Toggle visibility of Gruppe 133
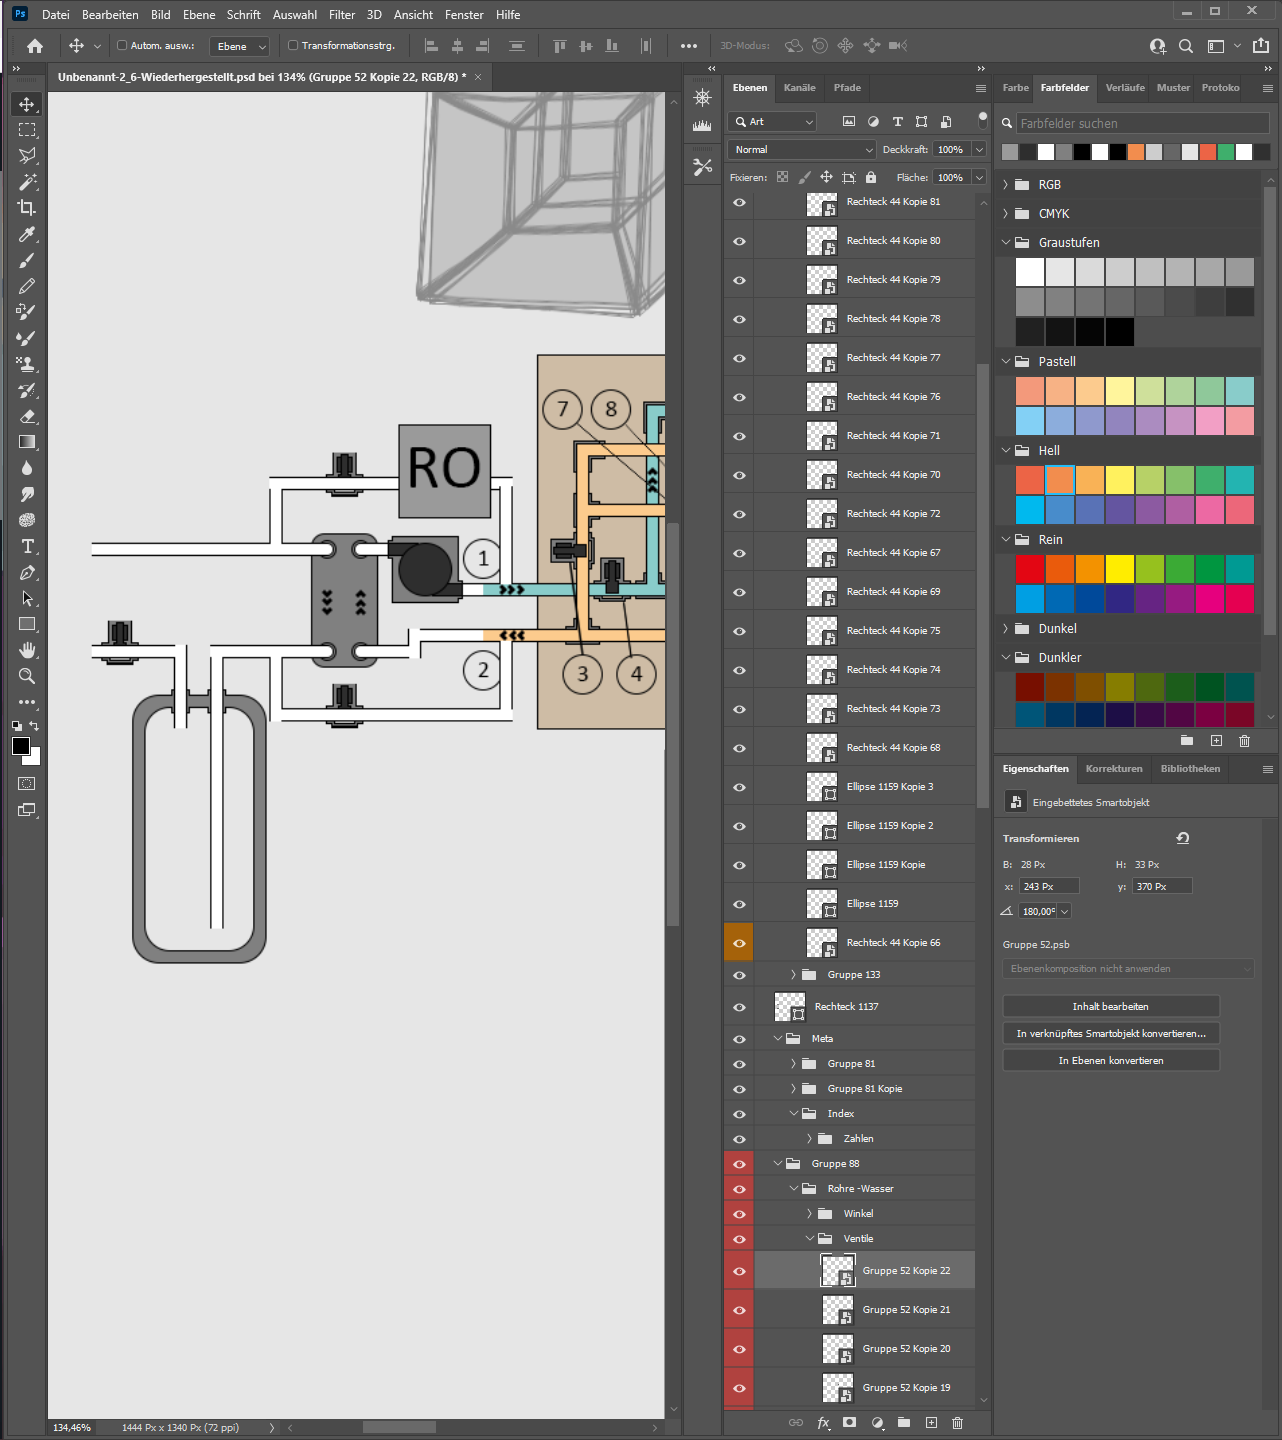 [x=739, y=975]
